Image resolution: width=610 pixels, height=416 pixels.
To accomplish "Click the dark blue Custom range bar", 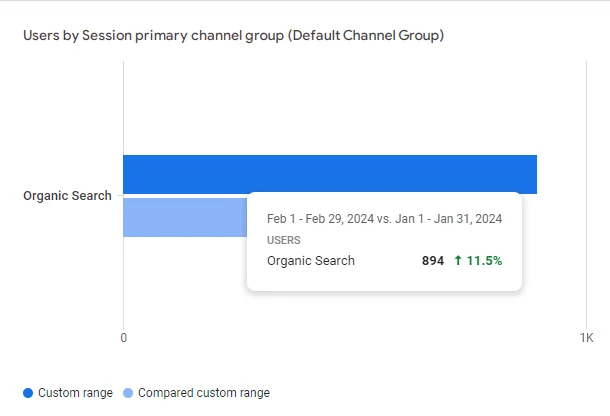I will coord(330,174).
